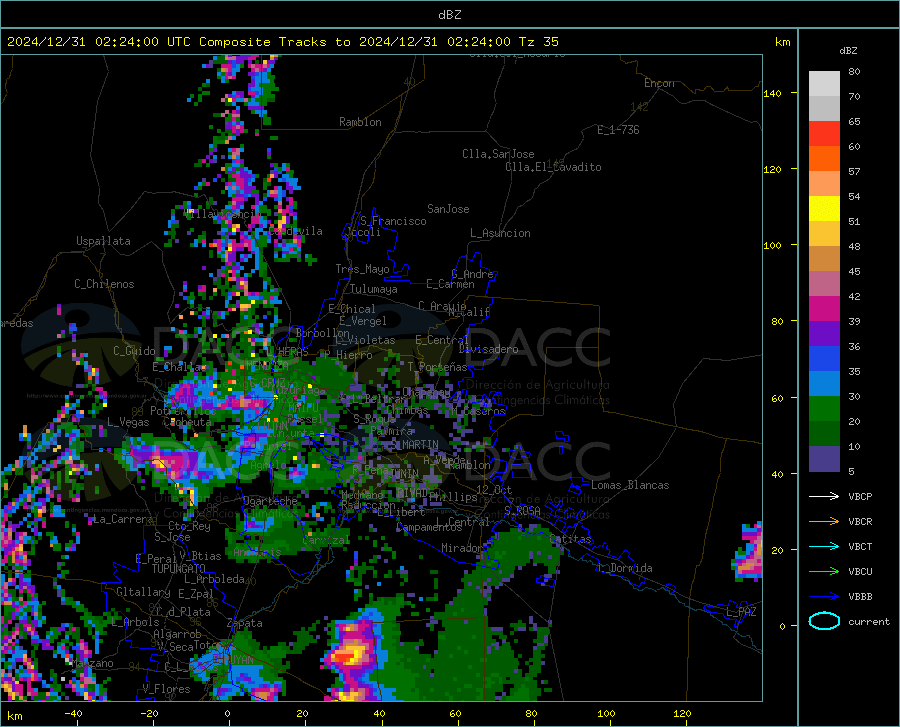Click the cyan 'current' ellipse legend icon
This screenshot has width=900, height=727.
pyautogui.click(x=824, y=621)
